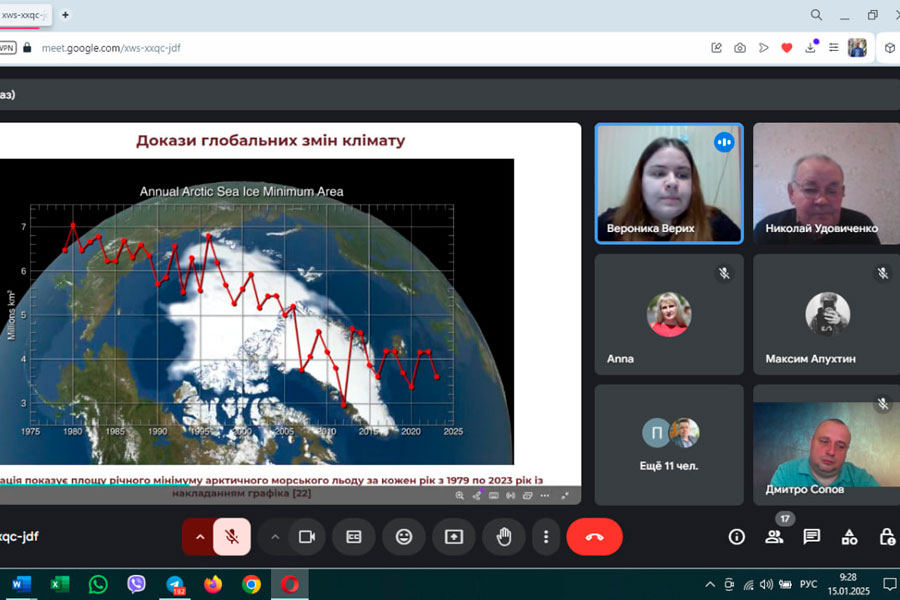Leave the call with the red button
This screenshot has width=900, height=600.
click(x=594, y=537)
